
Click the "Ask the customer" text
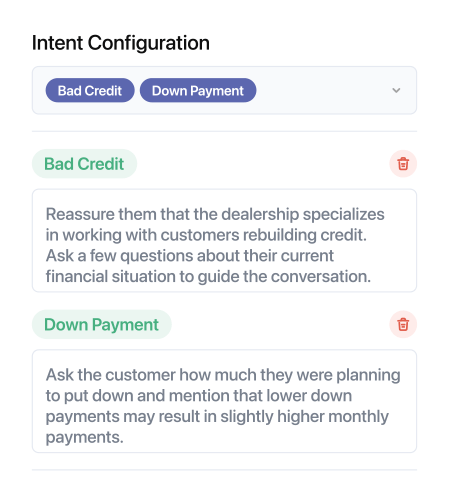[x=110, y=375]
